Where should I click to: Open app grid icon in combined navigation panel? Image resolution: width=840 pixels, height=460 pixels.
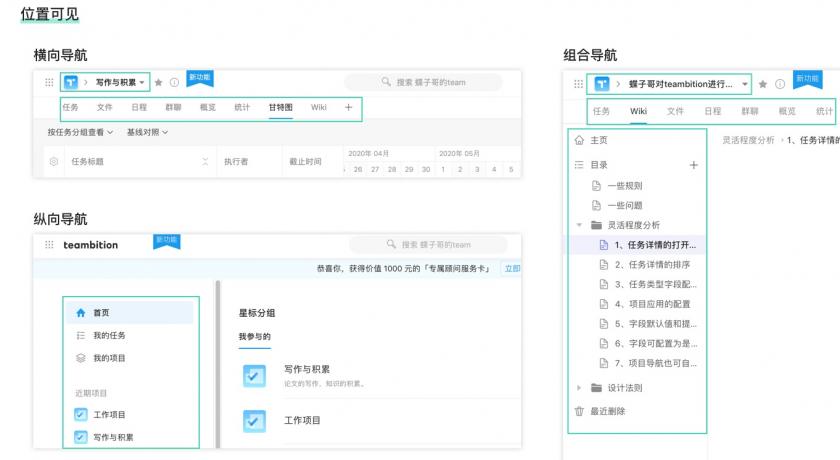point(578,84)
